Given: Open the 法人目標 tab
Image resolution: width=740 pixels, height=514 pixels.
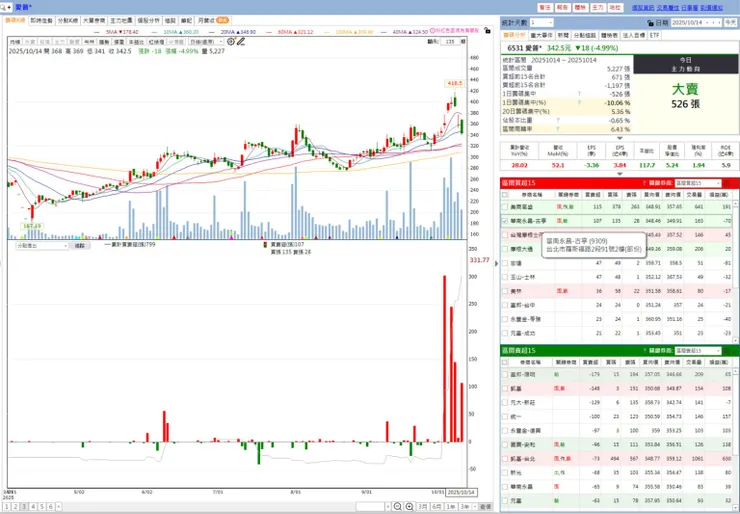Looking at the screenshot, I should coord(634,35).
